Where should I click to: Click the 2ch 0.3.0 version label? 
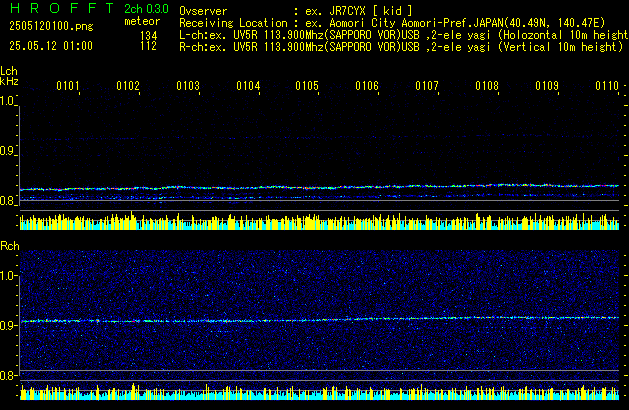[146, 8]
